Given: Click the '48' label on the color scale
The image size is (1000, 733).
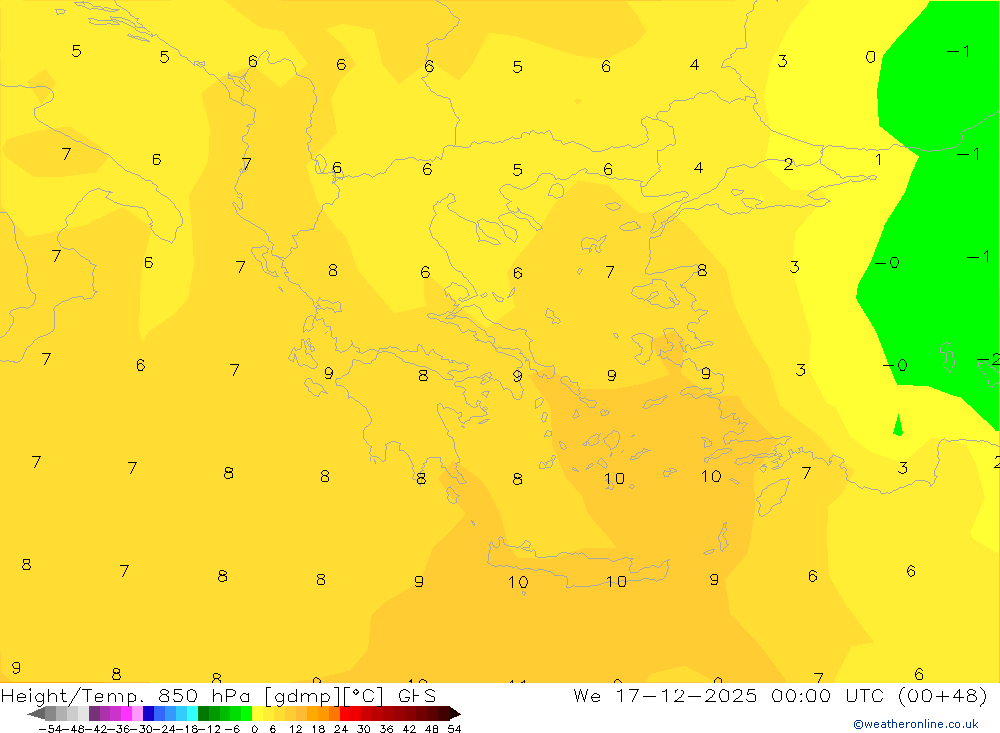Looking at the screenshot, I should tap(431, 729).
